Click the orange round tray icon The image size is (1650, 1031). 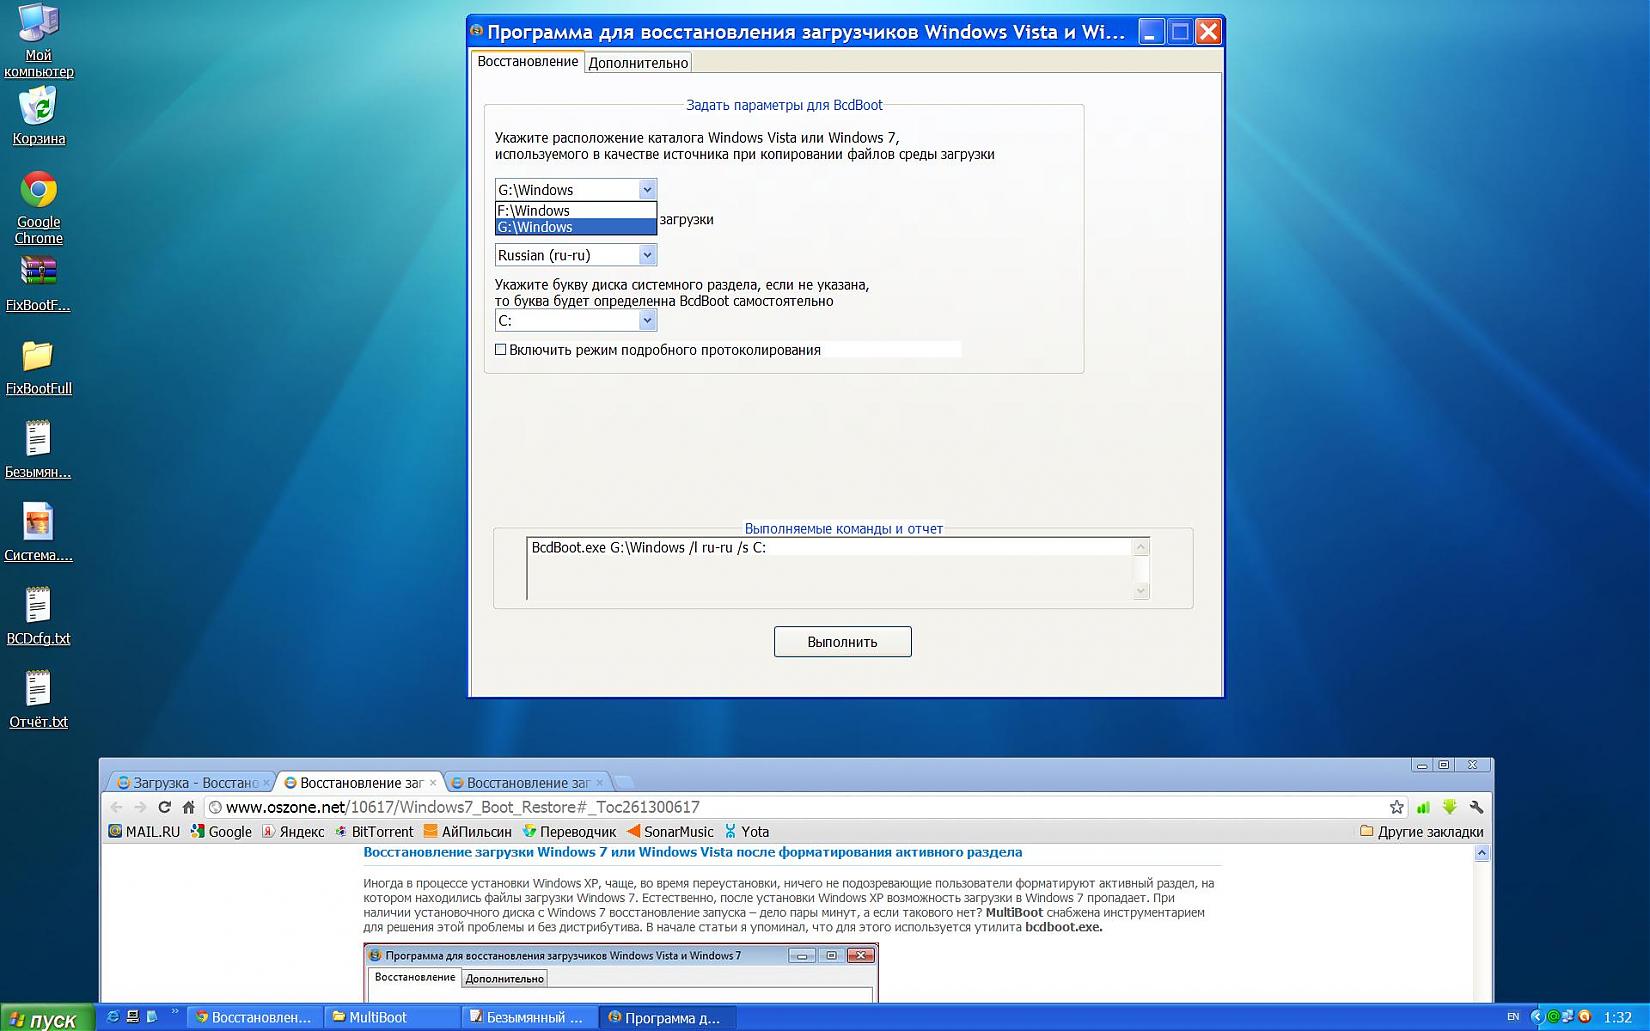tap(1584, 1017)
